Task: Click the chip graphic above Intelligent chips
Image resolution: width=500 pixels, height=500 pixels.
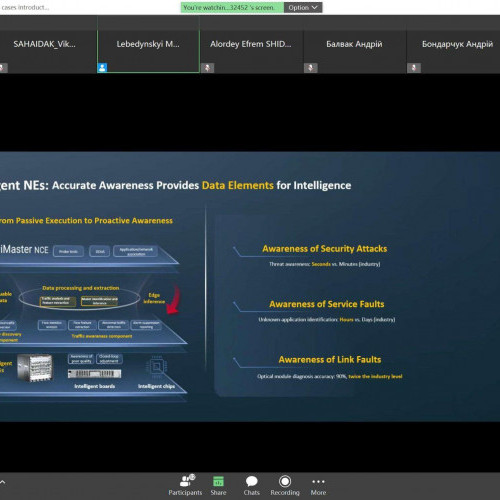Action: (156, 367)
